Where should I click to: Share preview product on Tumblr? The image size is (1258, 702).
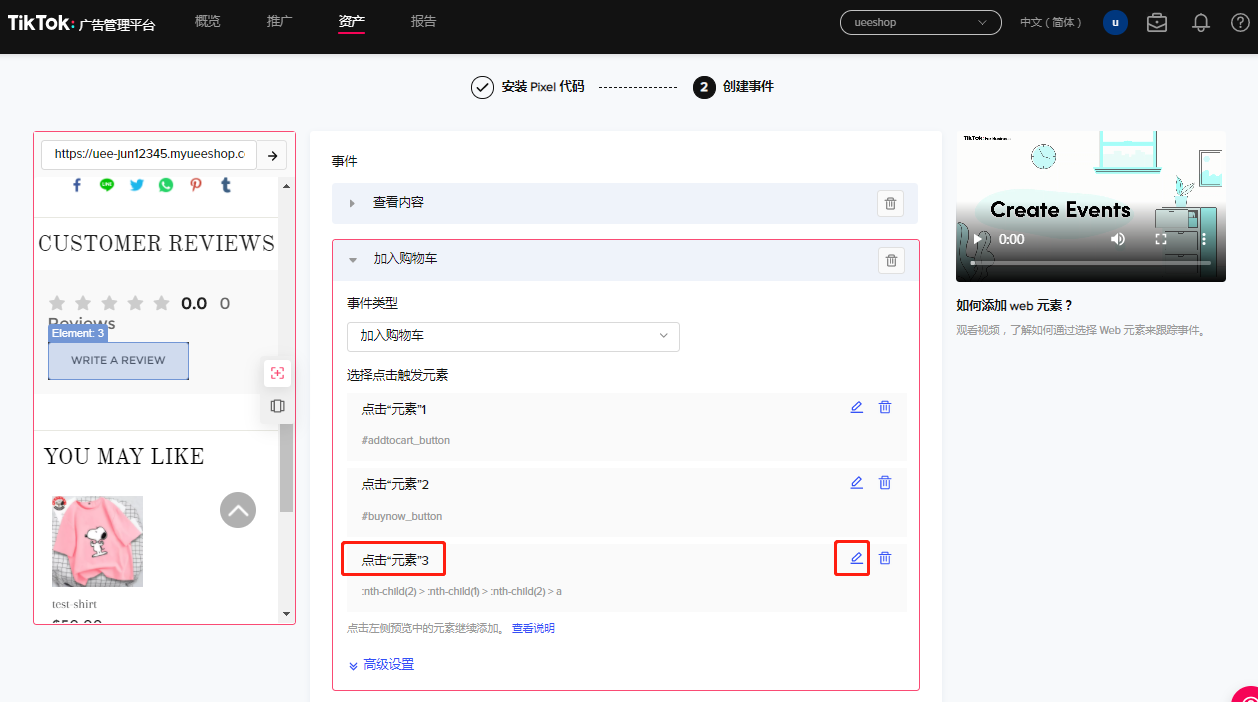point(226,185)
